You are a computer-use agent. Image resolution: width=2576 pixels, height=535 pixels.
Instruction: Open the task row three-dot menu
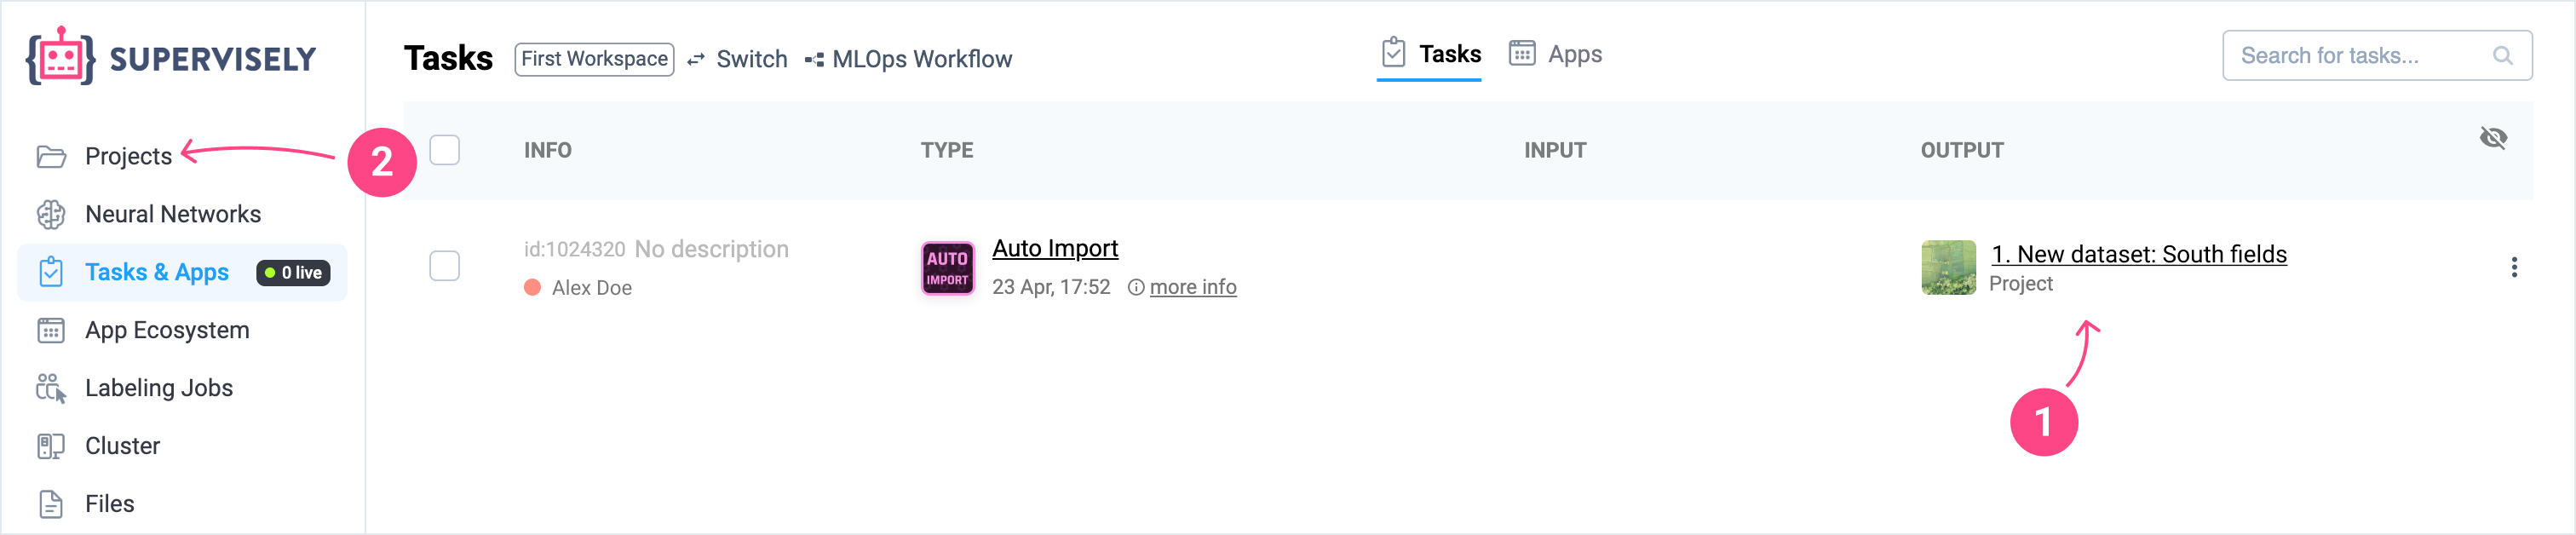pyautogui.click(x=2513, y=267)
